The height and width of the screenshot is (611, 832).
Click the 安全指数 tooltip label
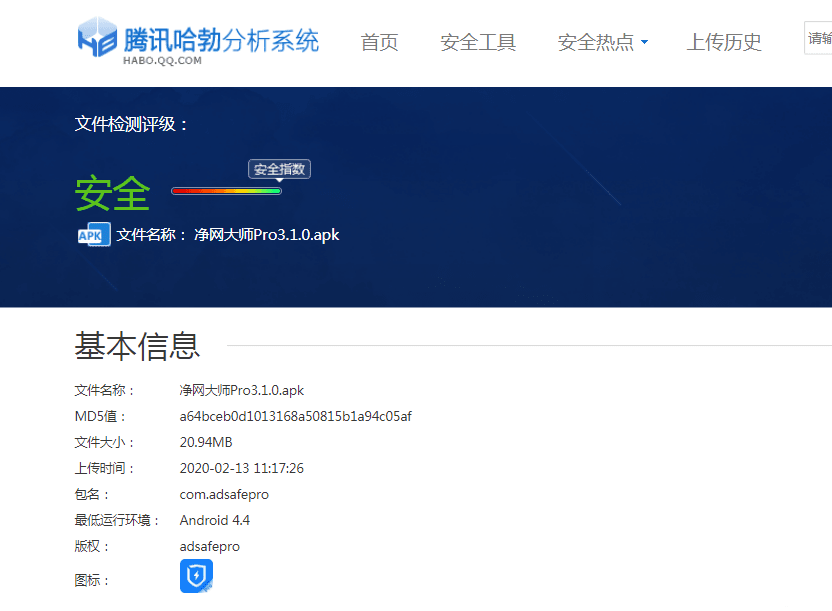point(279,169)
